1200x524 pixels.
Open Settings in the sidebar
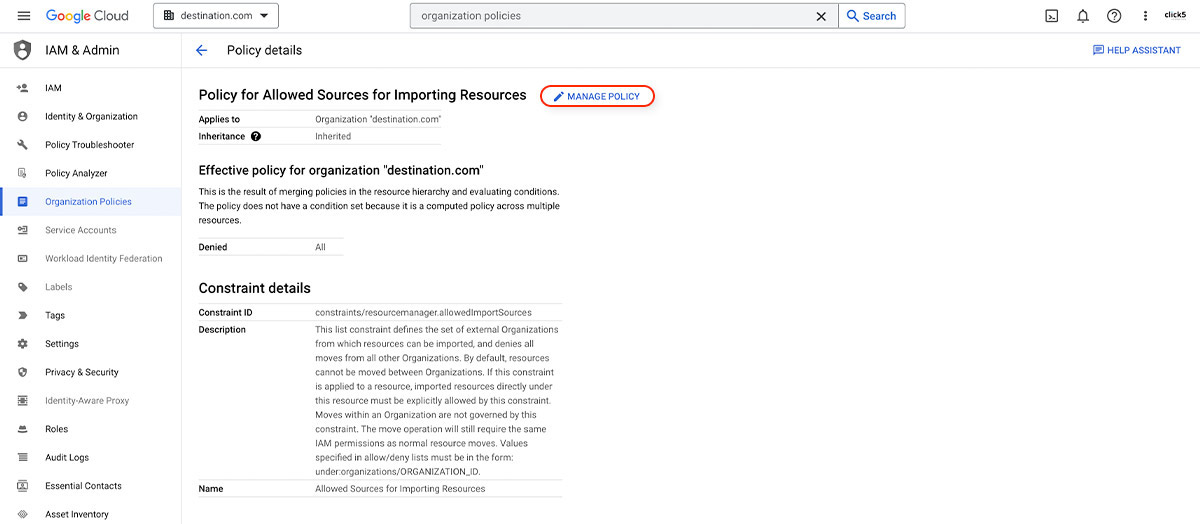coord(90,343)
